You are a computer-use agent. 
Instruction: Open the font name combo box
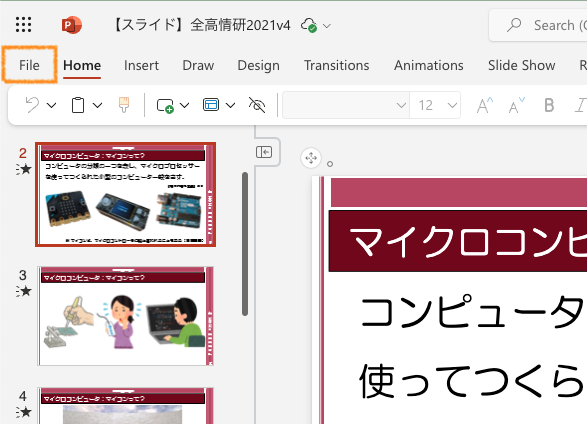point(346,105)
